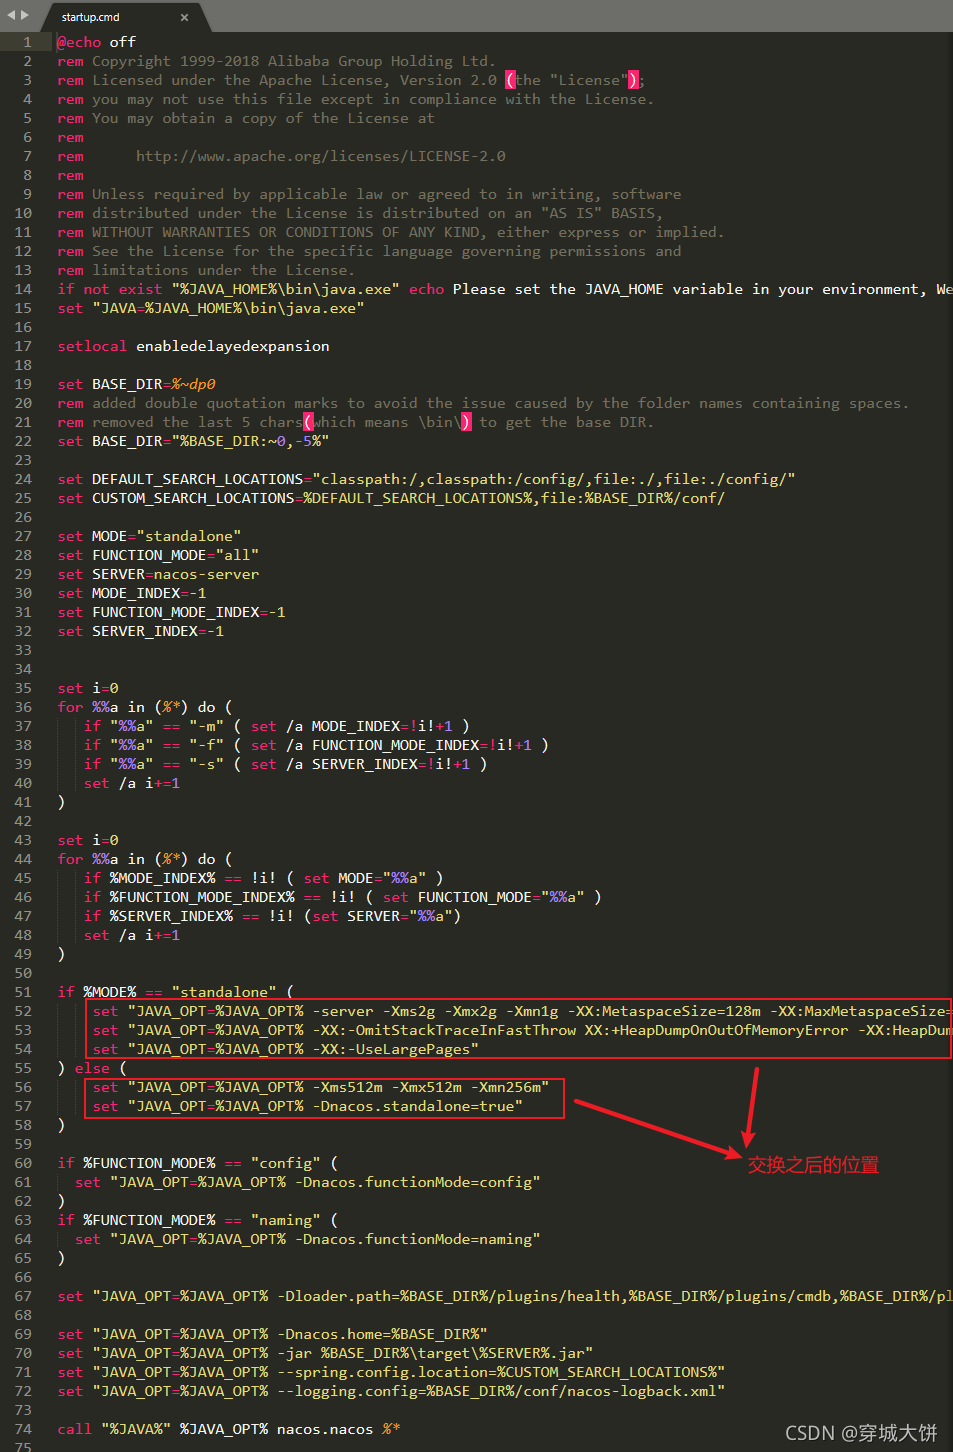The width and height of the screenshot is (953, 1452).
Task: Click the if "%%a" == "-s" line
Action: [x=286, y=764]
